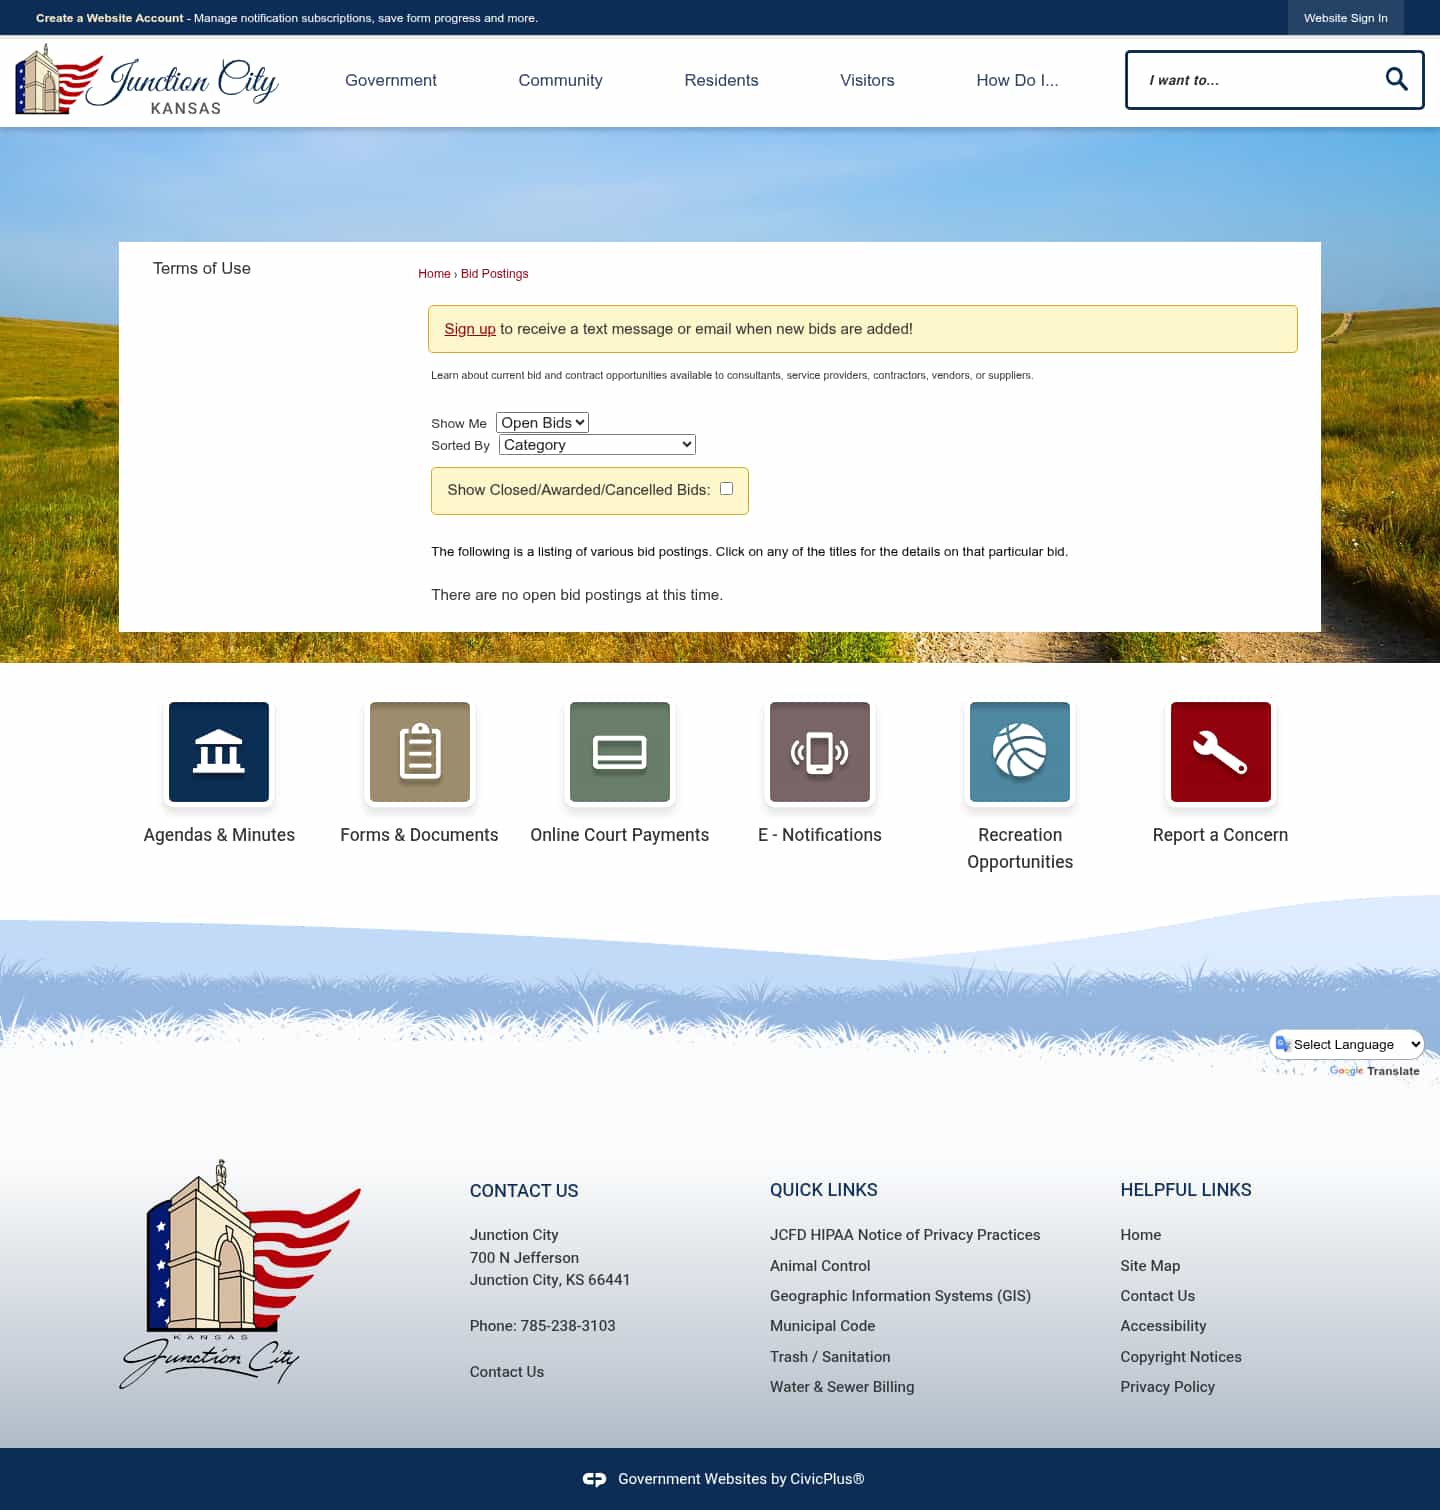Open the Sorted By Category dropdown
The height and width of the screenshot is (1510, 1440).
[x=597, y=445]
